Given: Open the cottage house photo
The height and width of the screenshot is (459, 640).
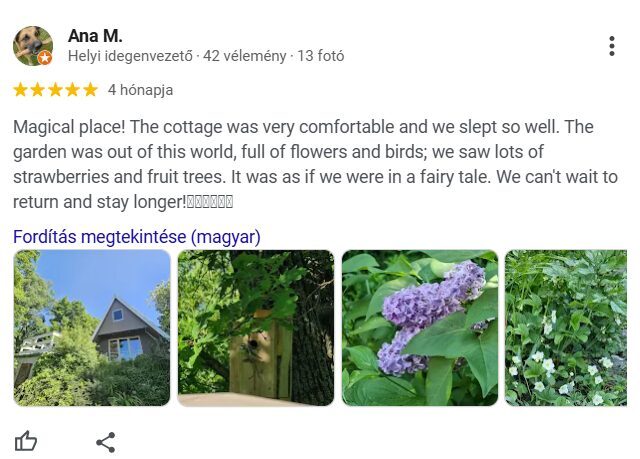Looking at the screenshot, I should tap(92, 328).
